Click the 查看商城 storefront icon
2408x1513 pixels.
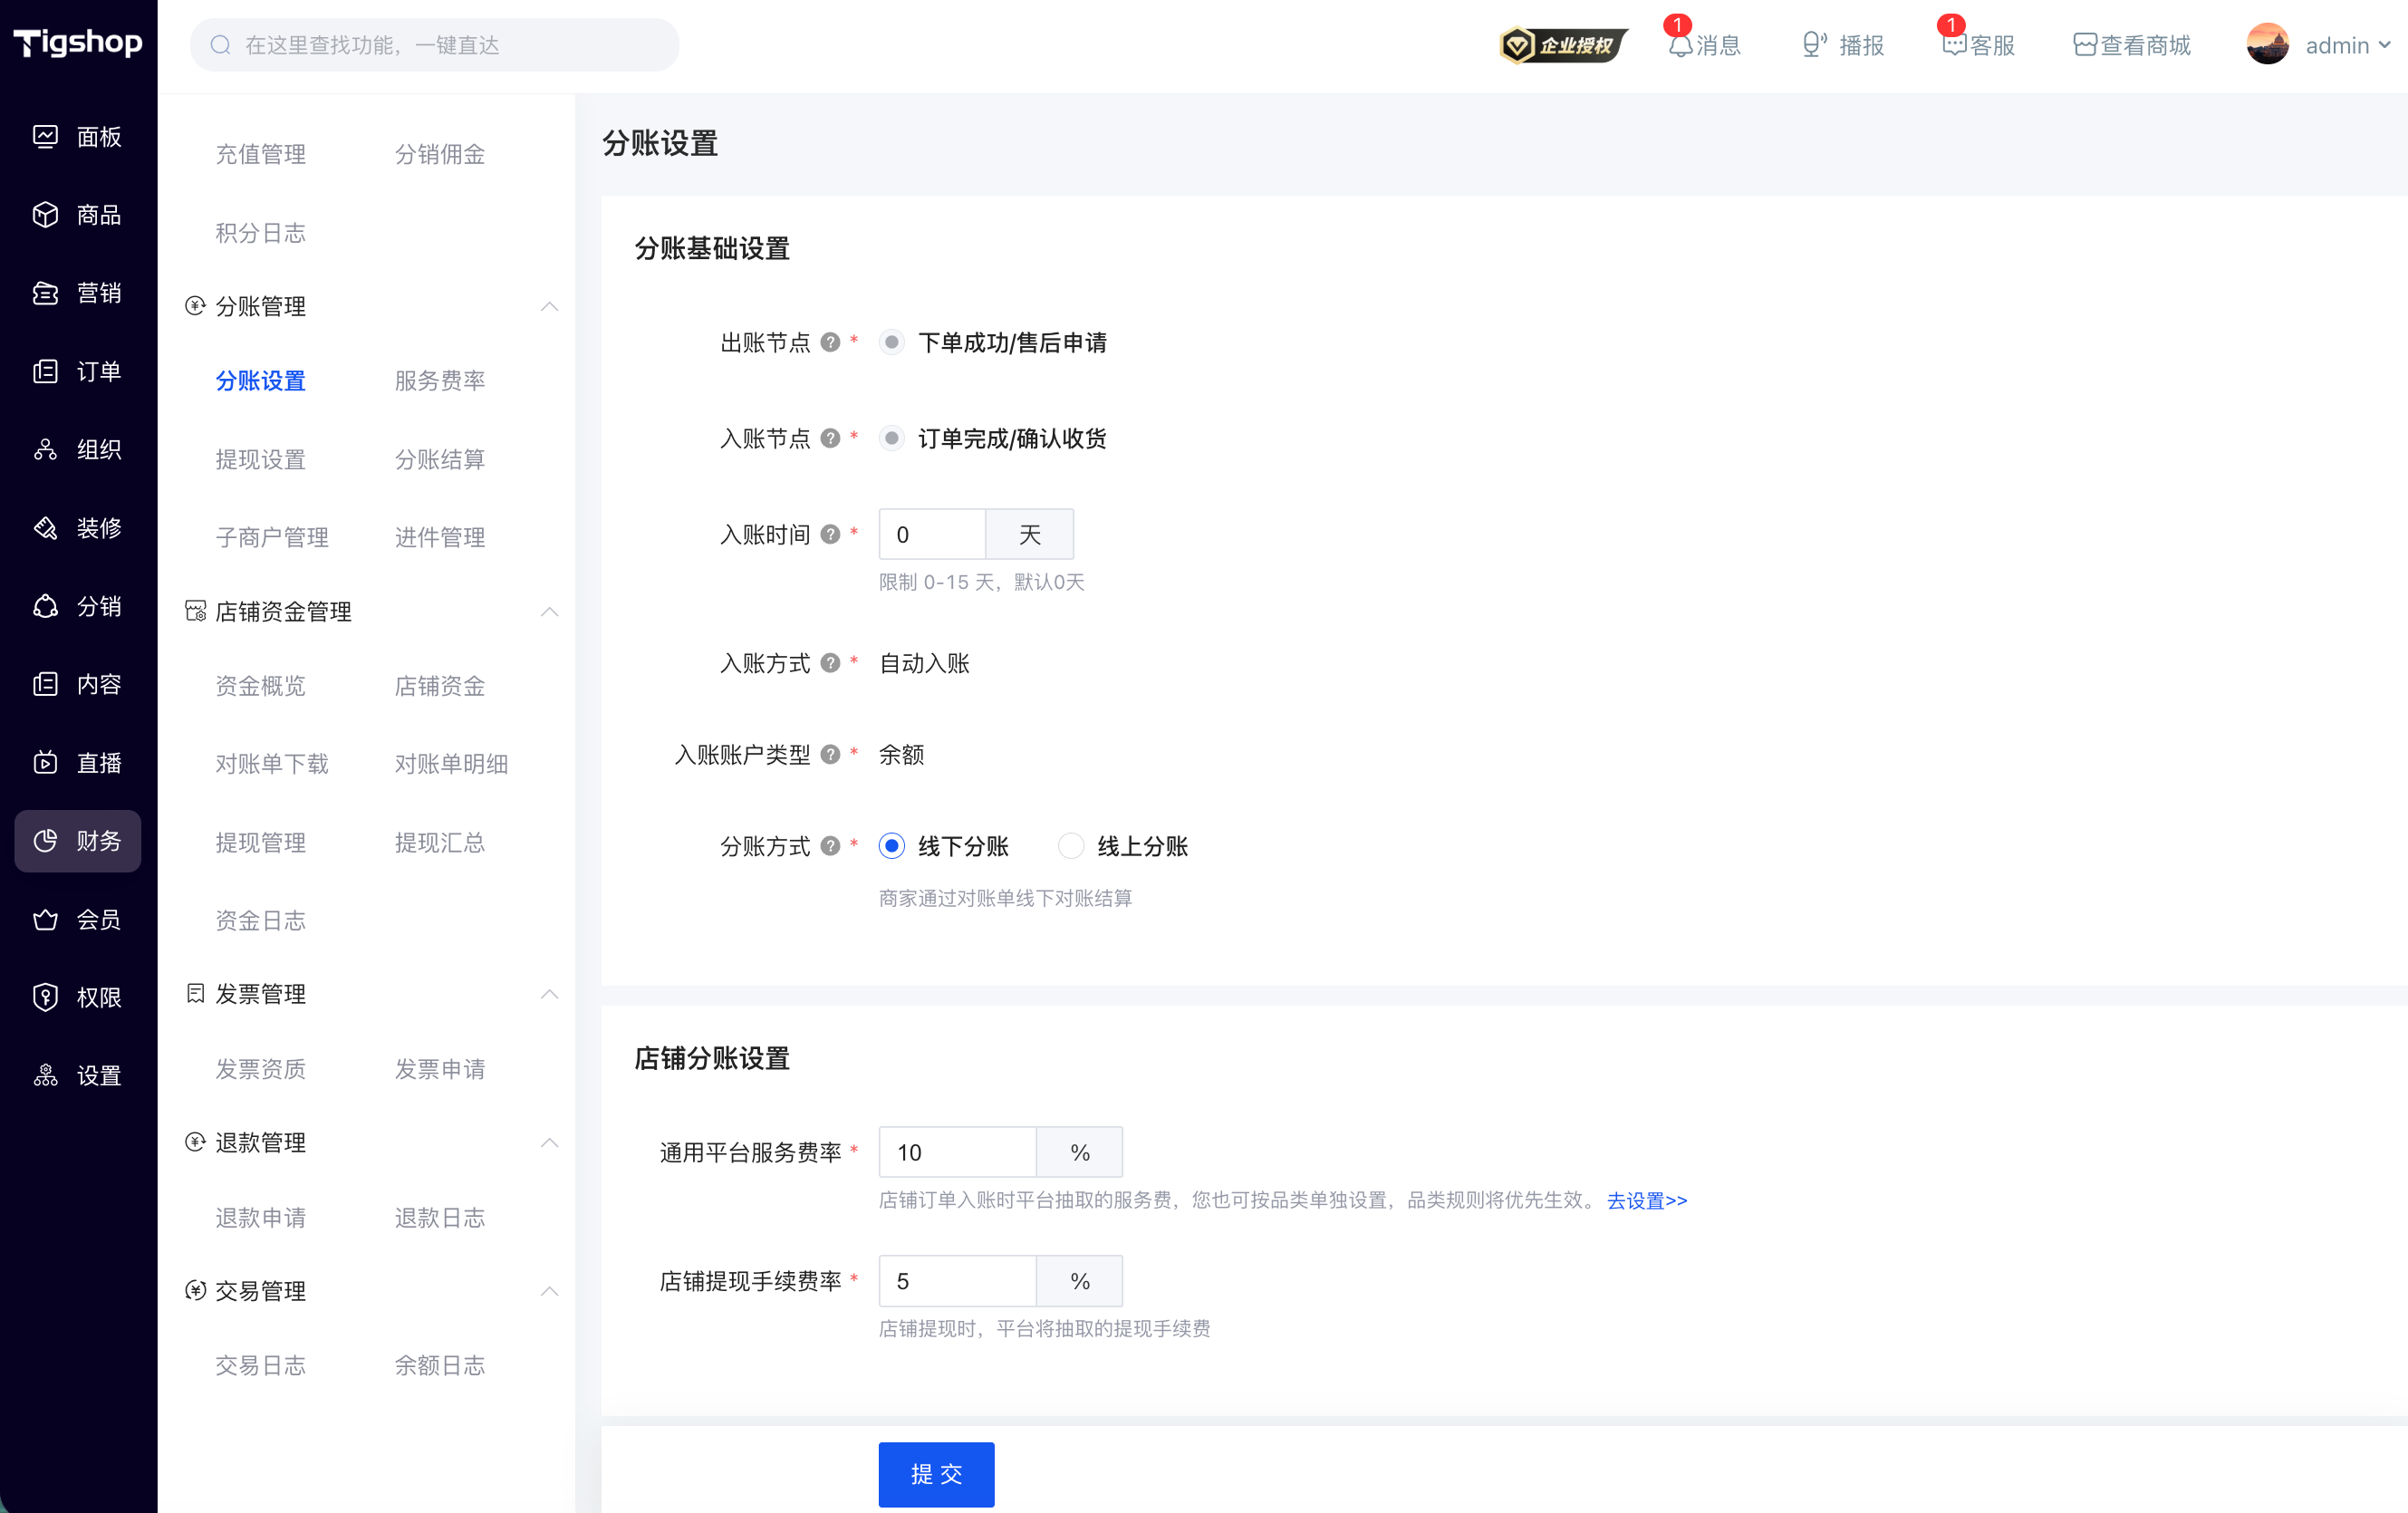2085,45
